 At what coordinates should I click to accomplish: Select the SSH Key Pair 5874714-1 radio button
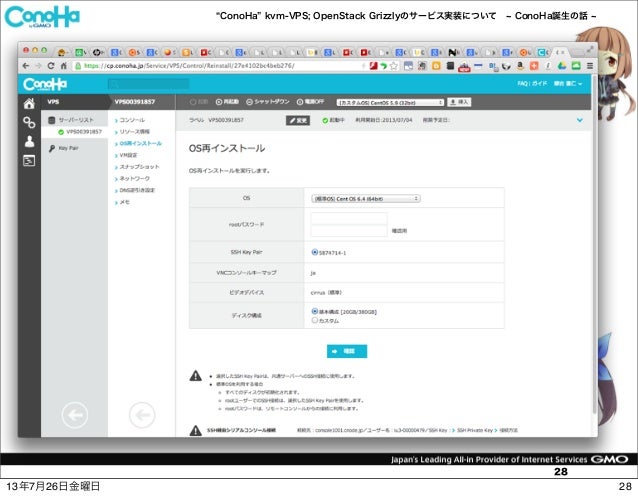314,252
